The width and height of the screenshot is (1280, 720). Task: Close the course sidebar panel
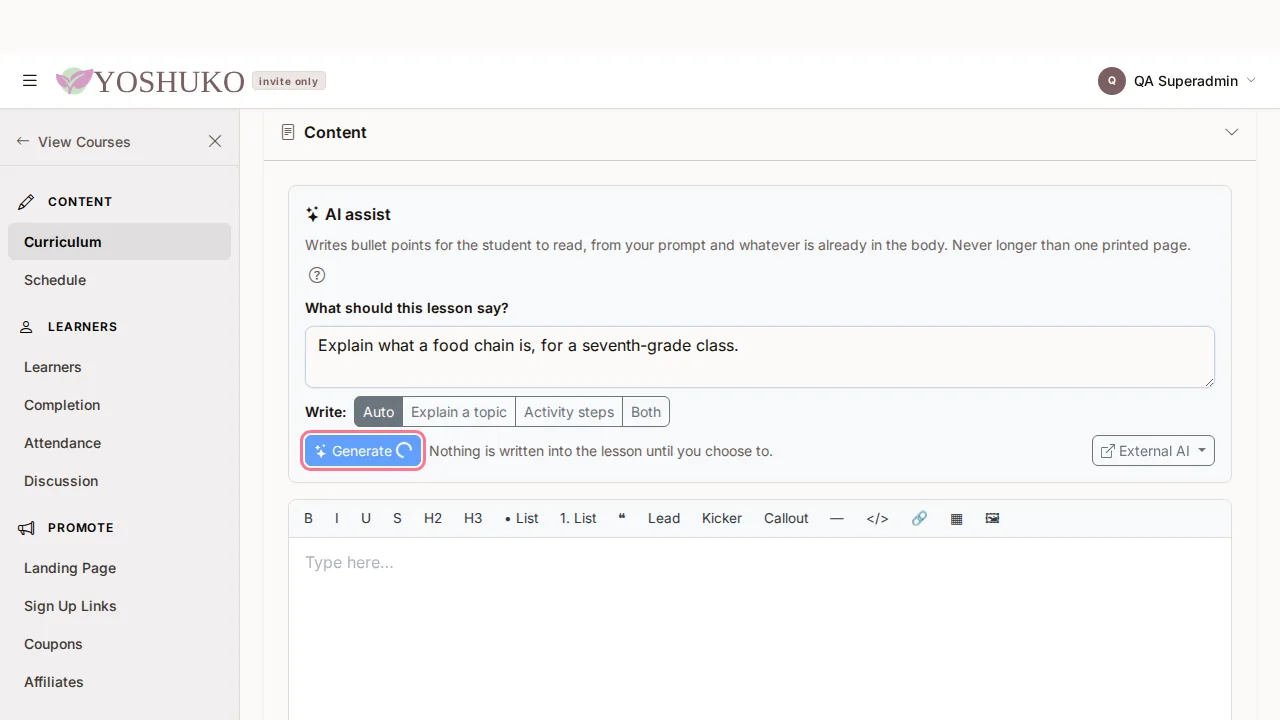pos(215,142)
